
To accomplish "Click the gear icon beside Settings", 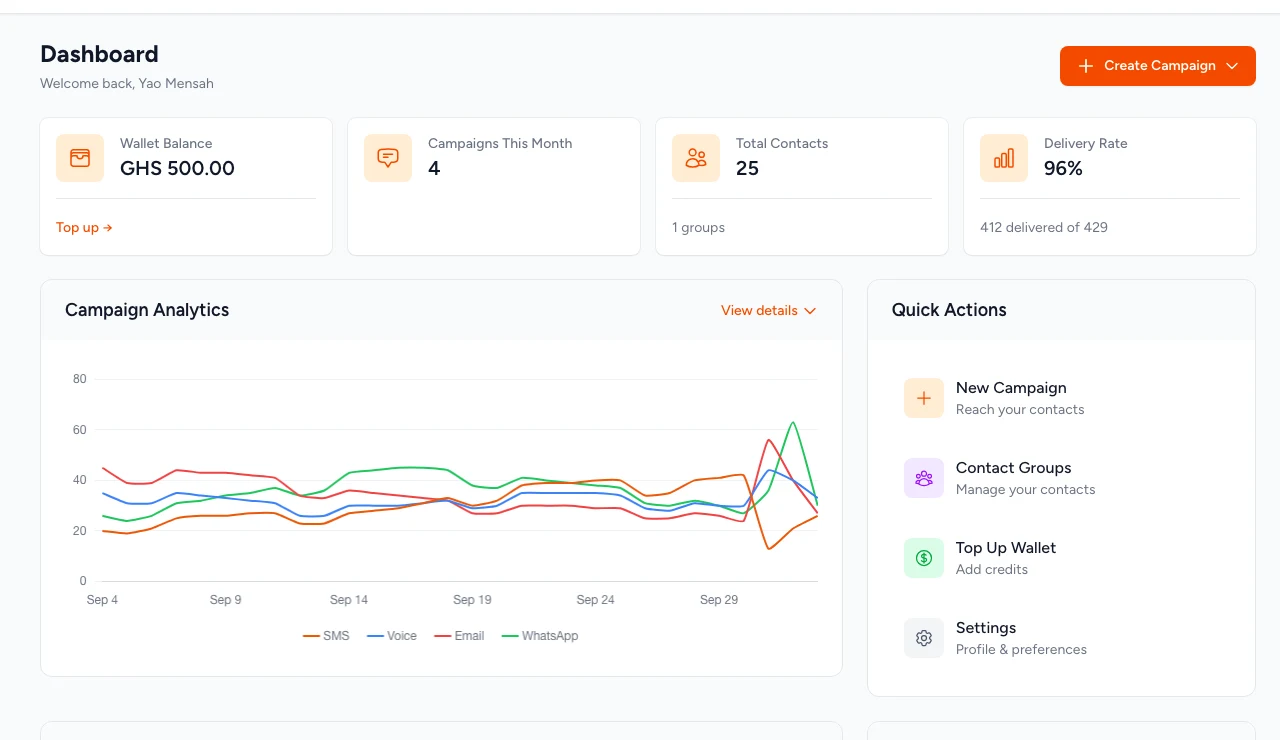I will pos(924,638).
